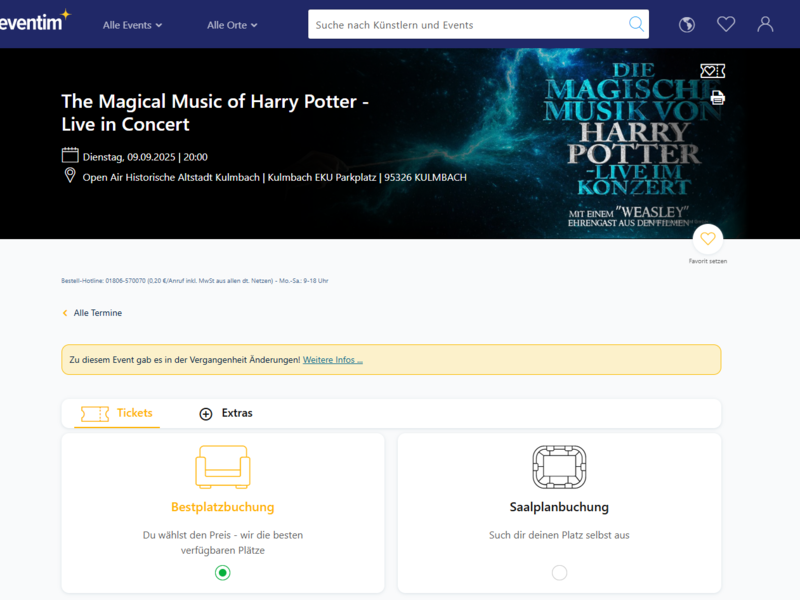Click 'Such dir deinen Platz selbst aus' text

559,535
